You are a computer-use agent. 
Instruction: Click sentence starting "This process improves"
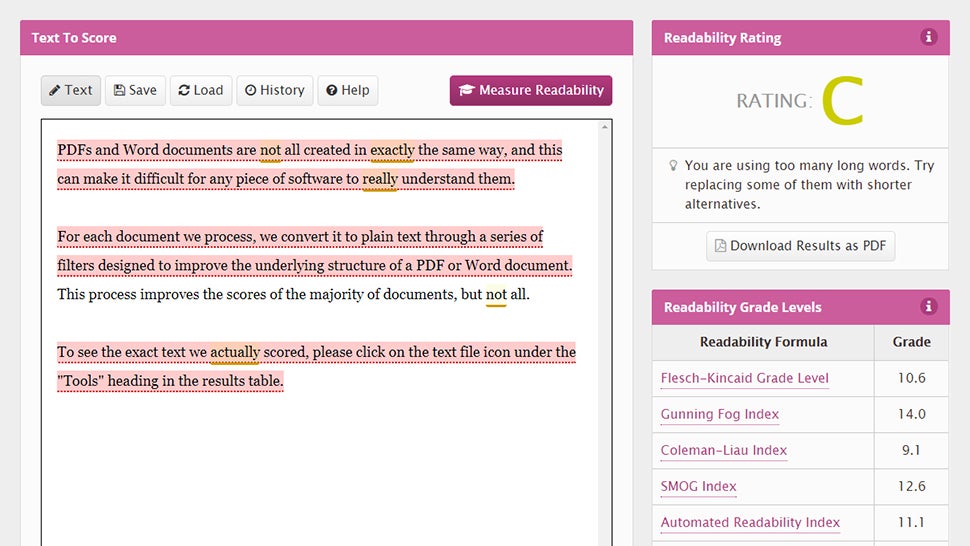pos(293,294)
